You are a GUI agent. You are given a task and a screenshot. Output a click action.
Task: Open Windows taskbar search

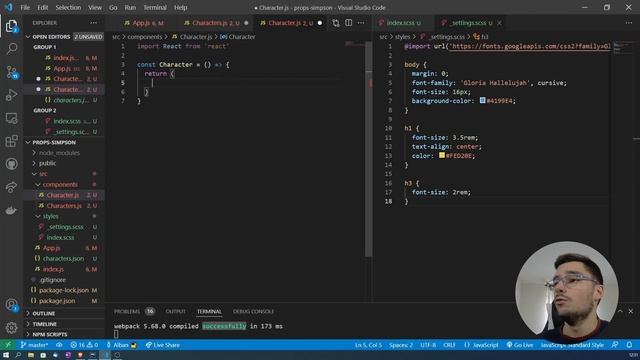tap(18, 356)
